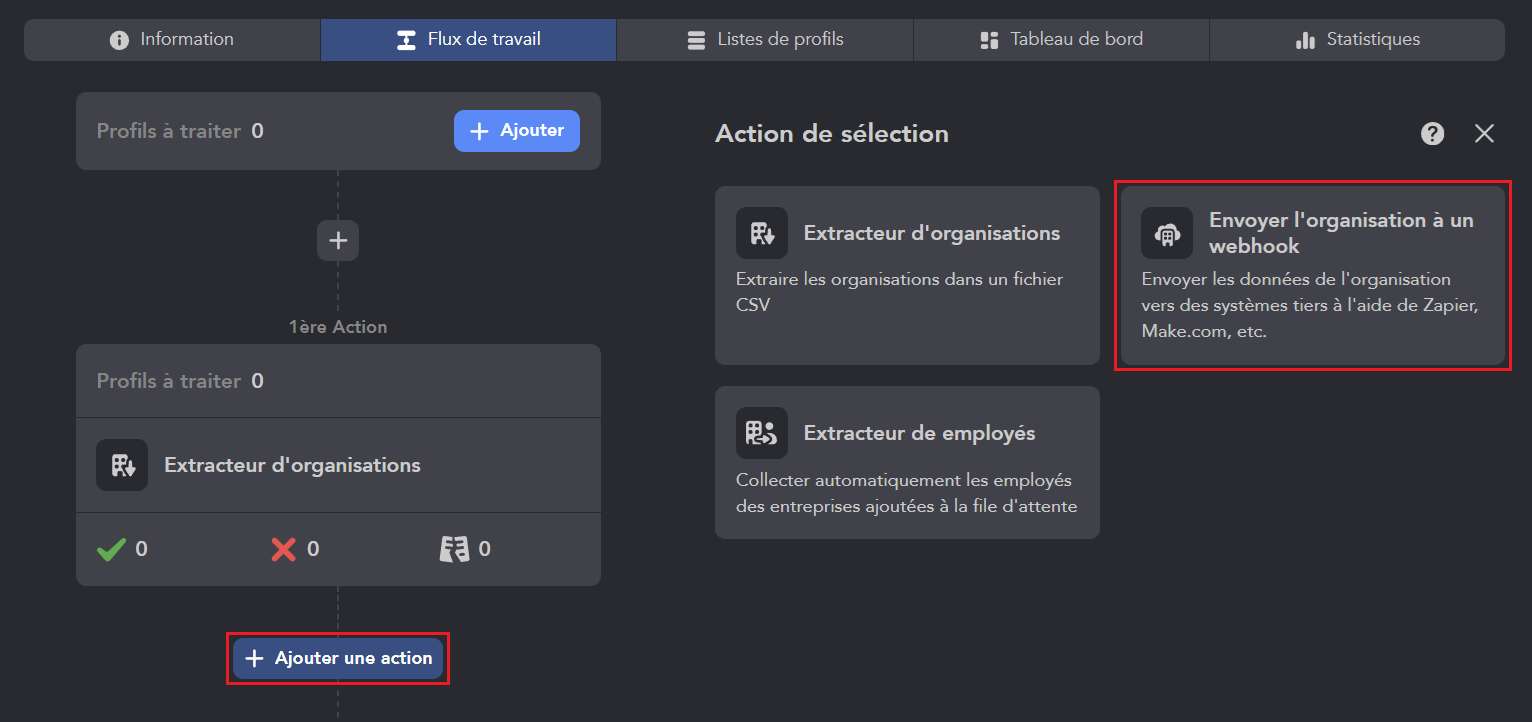
Task: Select the Extracteur d'organisations action card
Action: tap(906, 274)
